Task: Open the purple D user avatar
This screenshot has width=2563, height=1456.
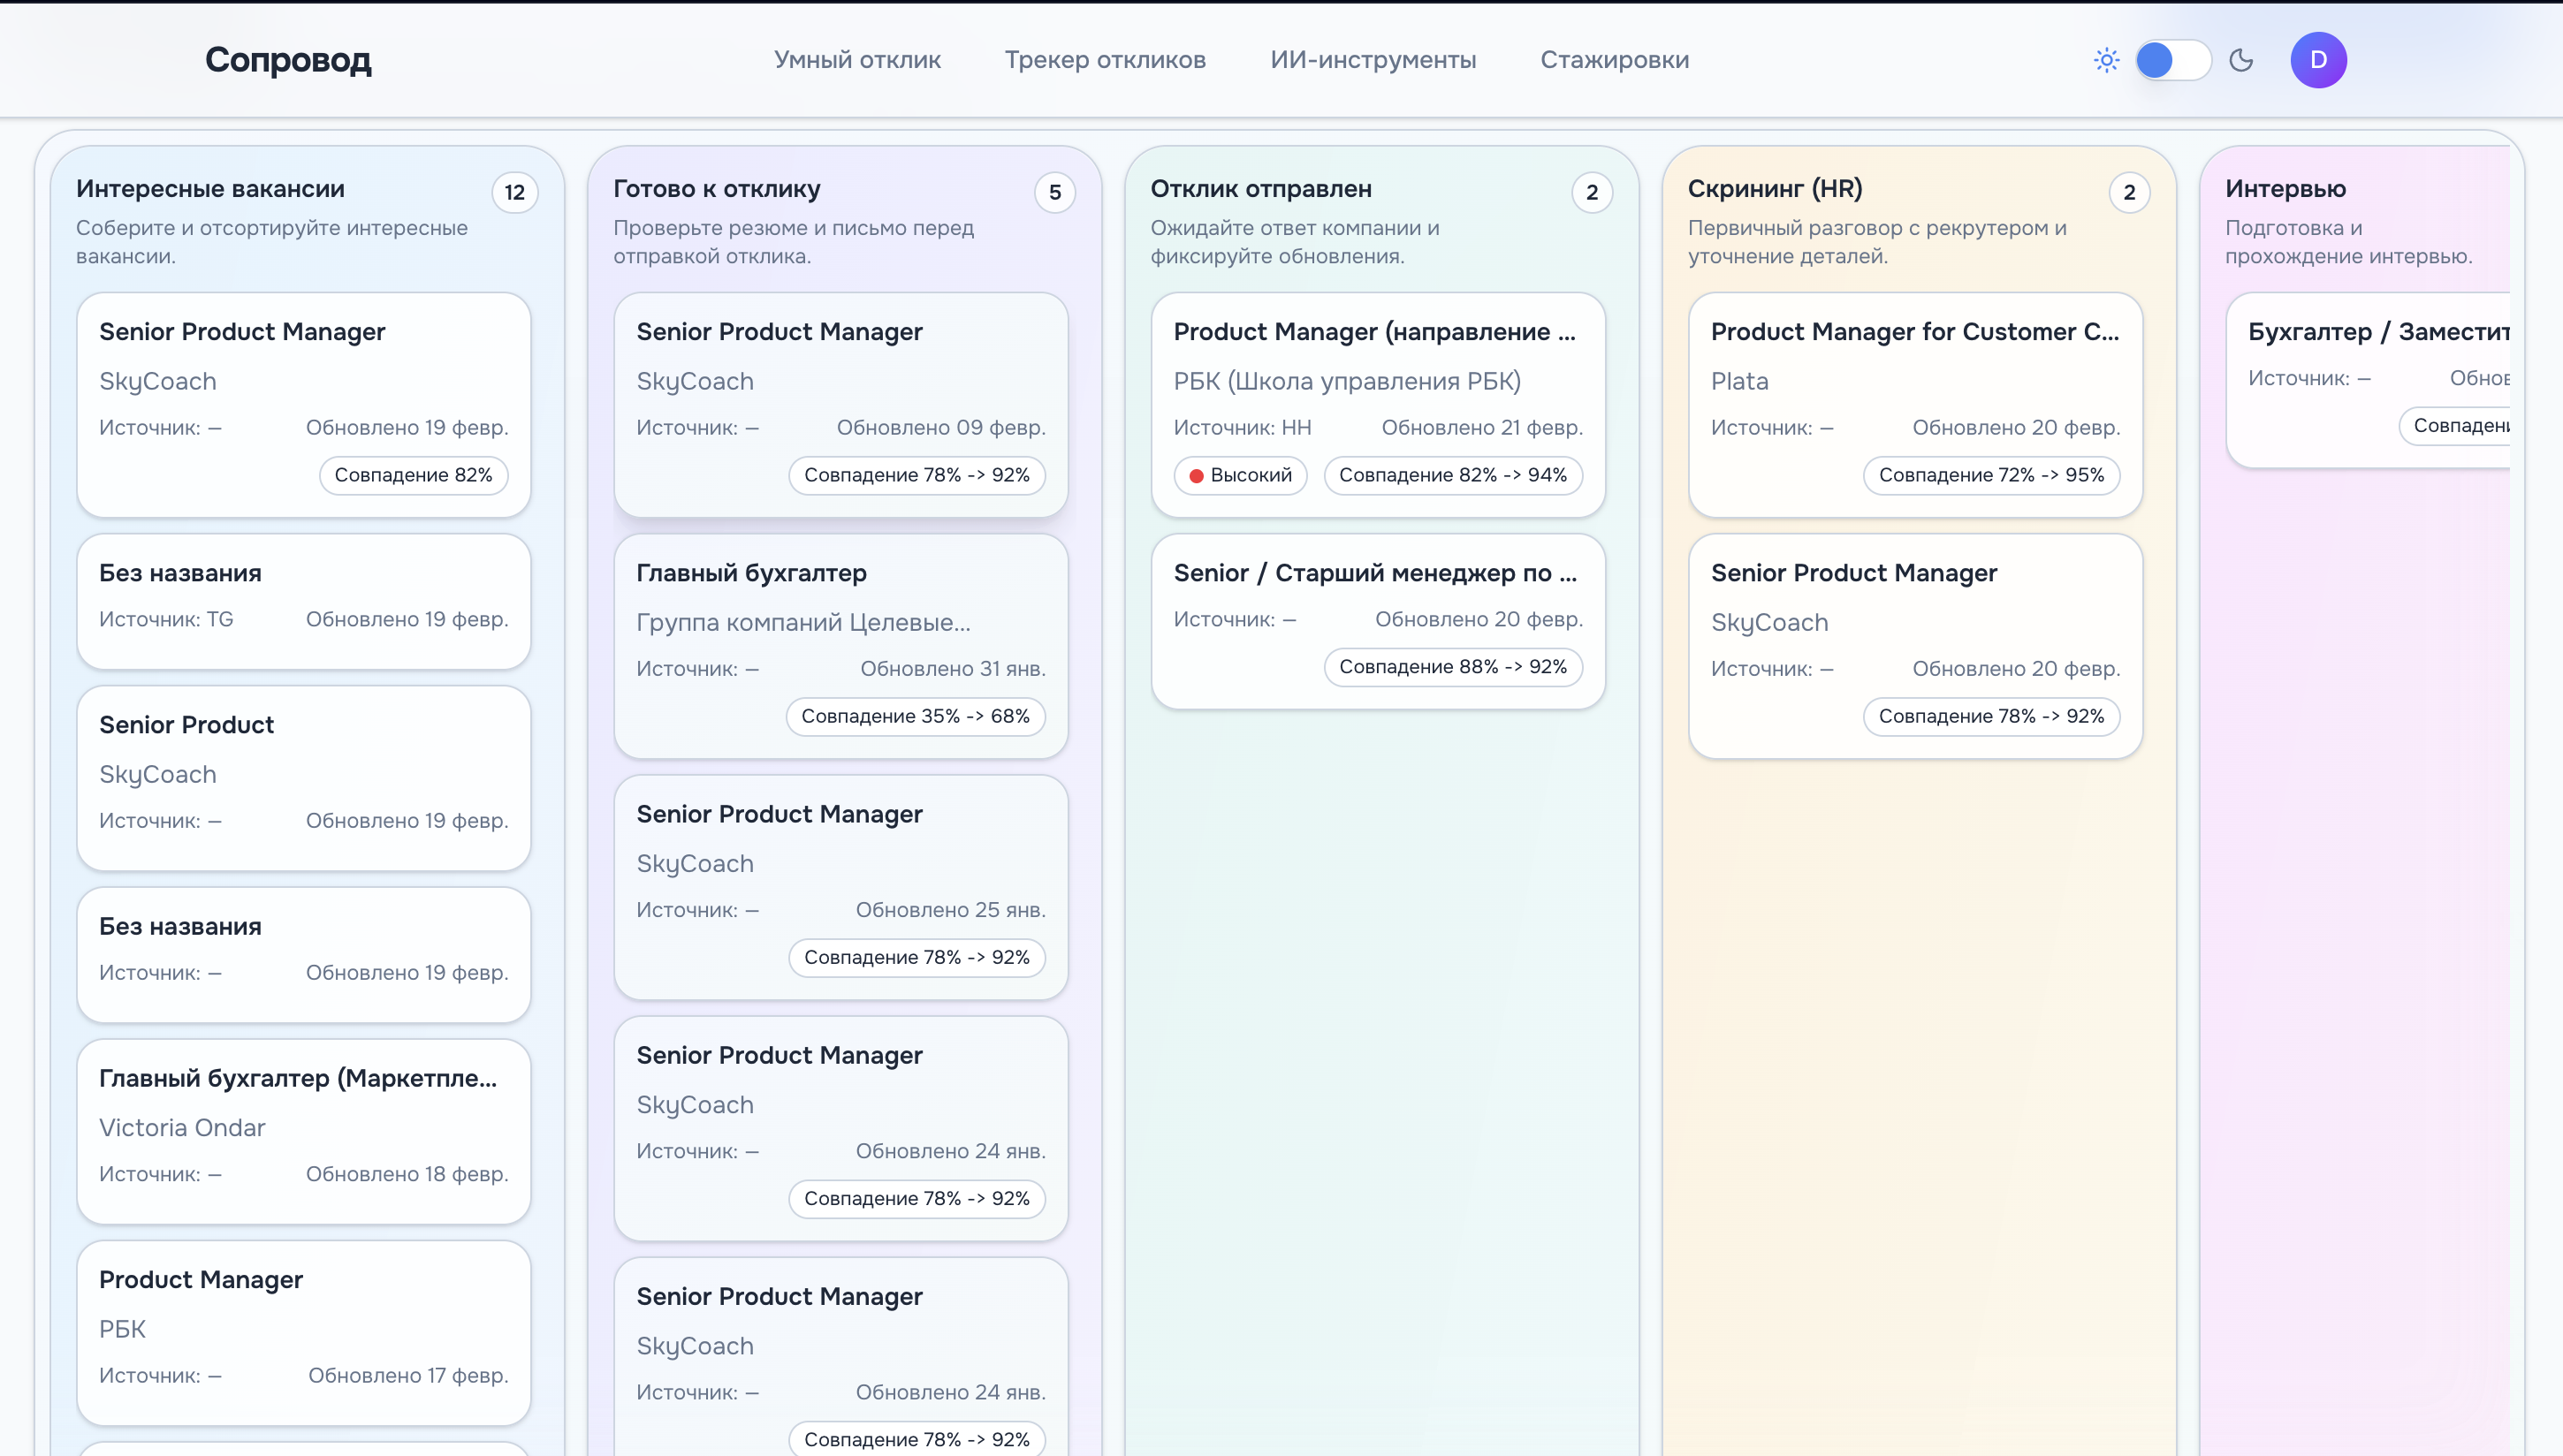Action: (x=2318, y=60)
